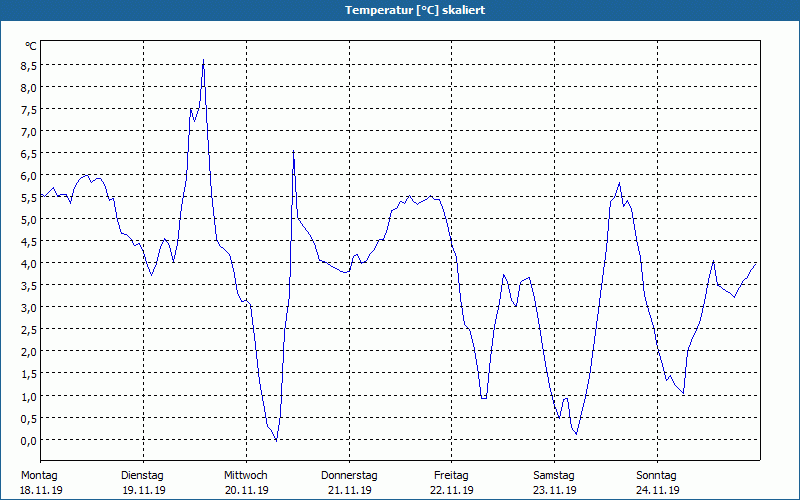This screenshot has height=500, width=800.
Task: Click the 'Freitag' day label
Action: [451, 476]
